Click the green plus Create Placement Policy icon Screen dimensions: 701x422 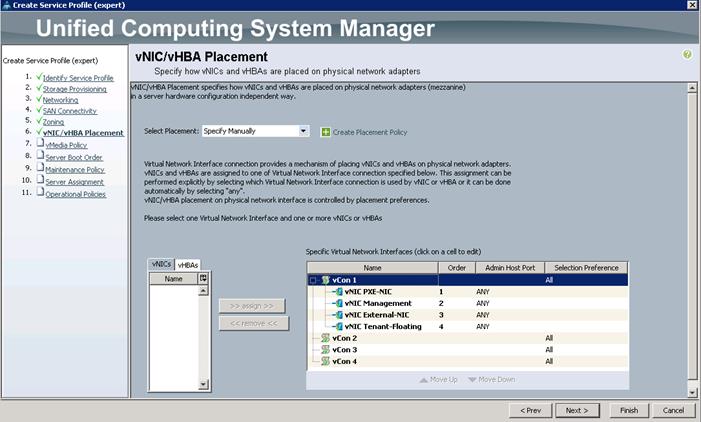tap(326, 132)
